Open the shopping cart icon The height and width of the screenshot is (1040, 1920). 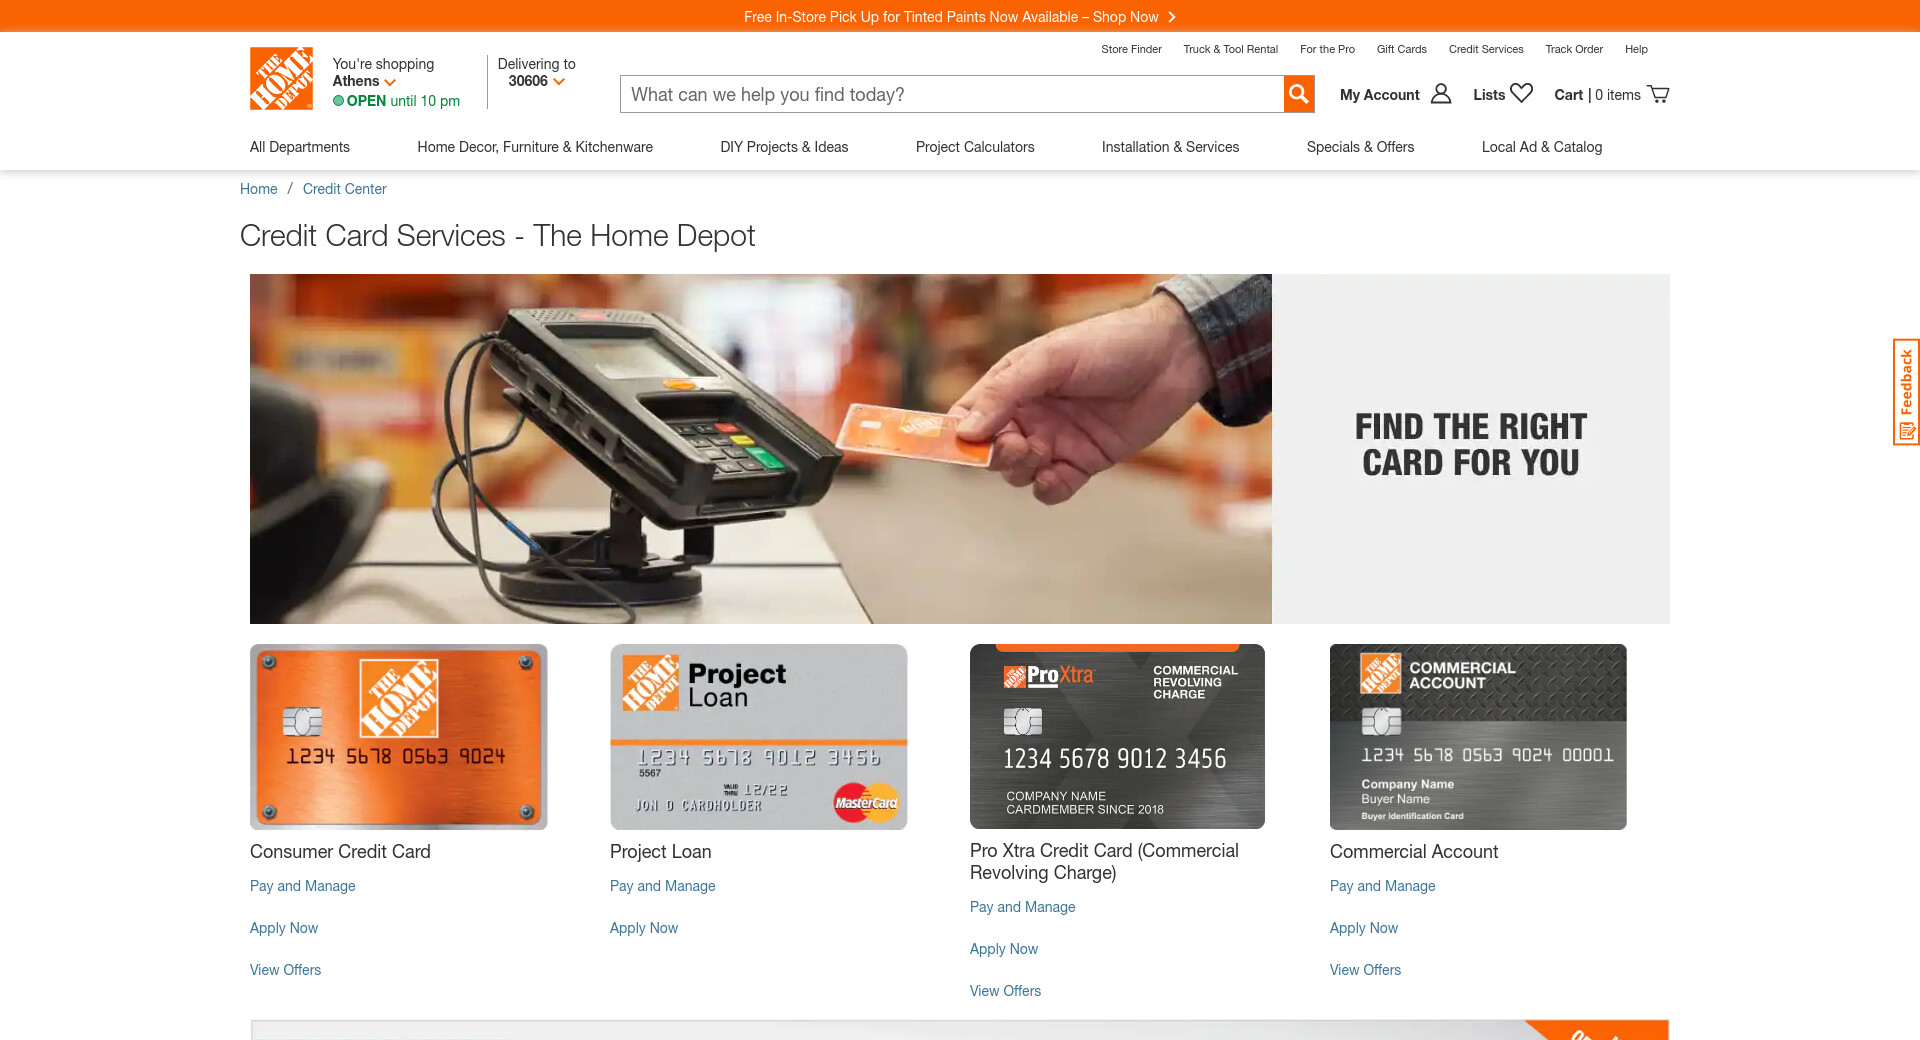(x=1658, y=94)
